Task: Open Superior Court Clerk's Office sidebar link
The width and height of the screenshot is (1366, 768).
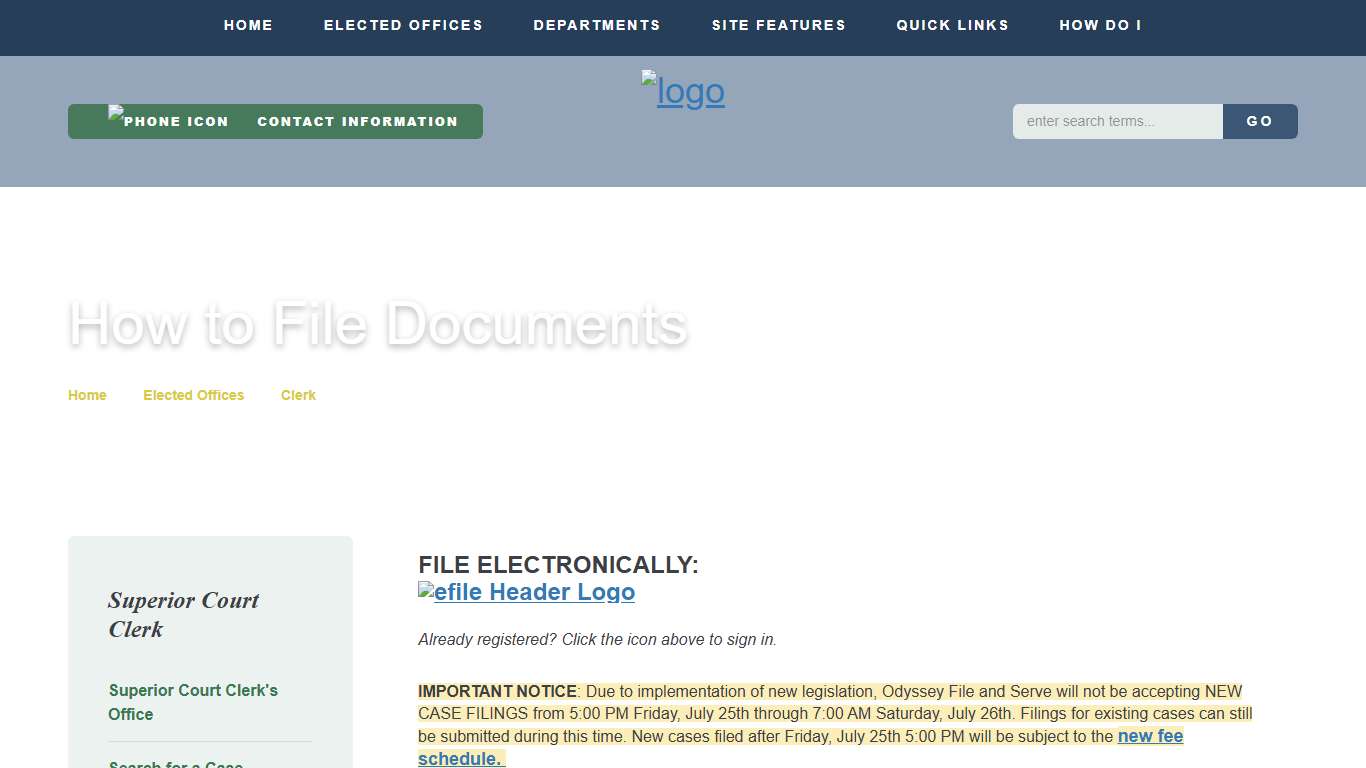Action: (x=193, y=702)
